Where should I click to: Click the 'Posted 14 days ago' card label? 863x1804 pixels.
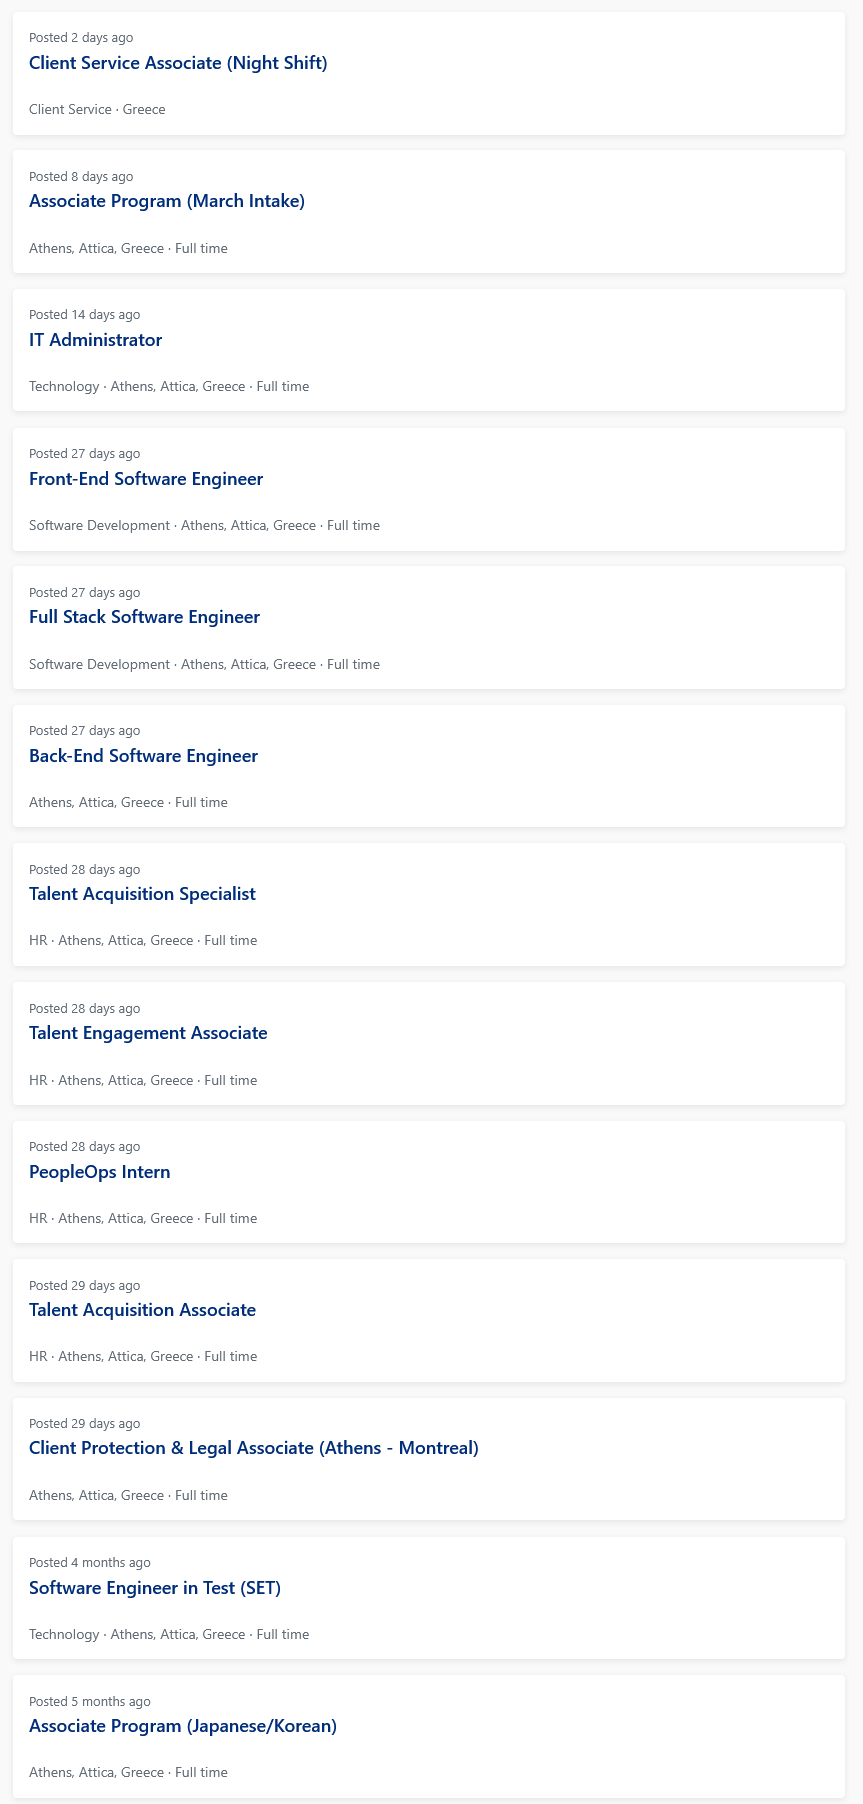click(x=85, y=314)
